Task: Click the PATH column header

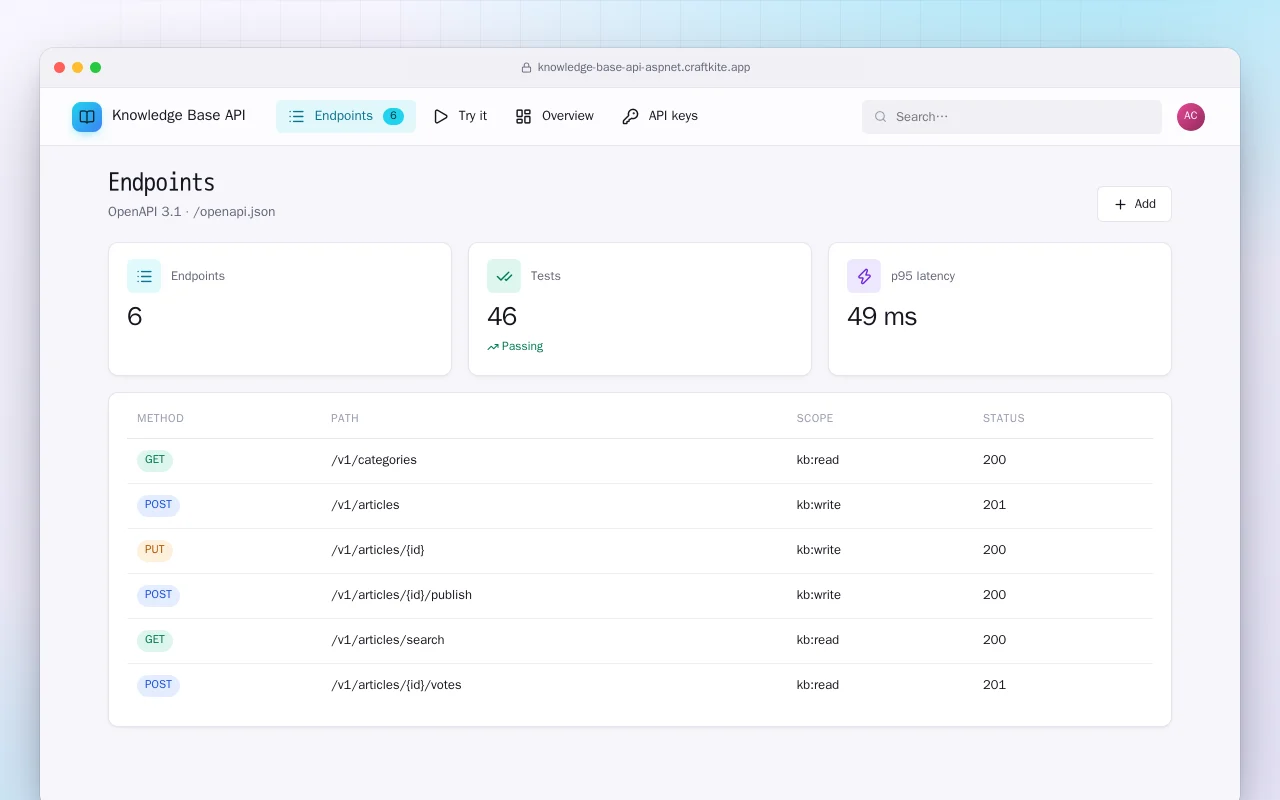Action: pyautogui.click(x=345, y=419)
